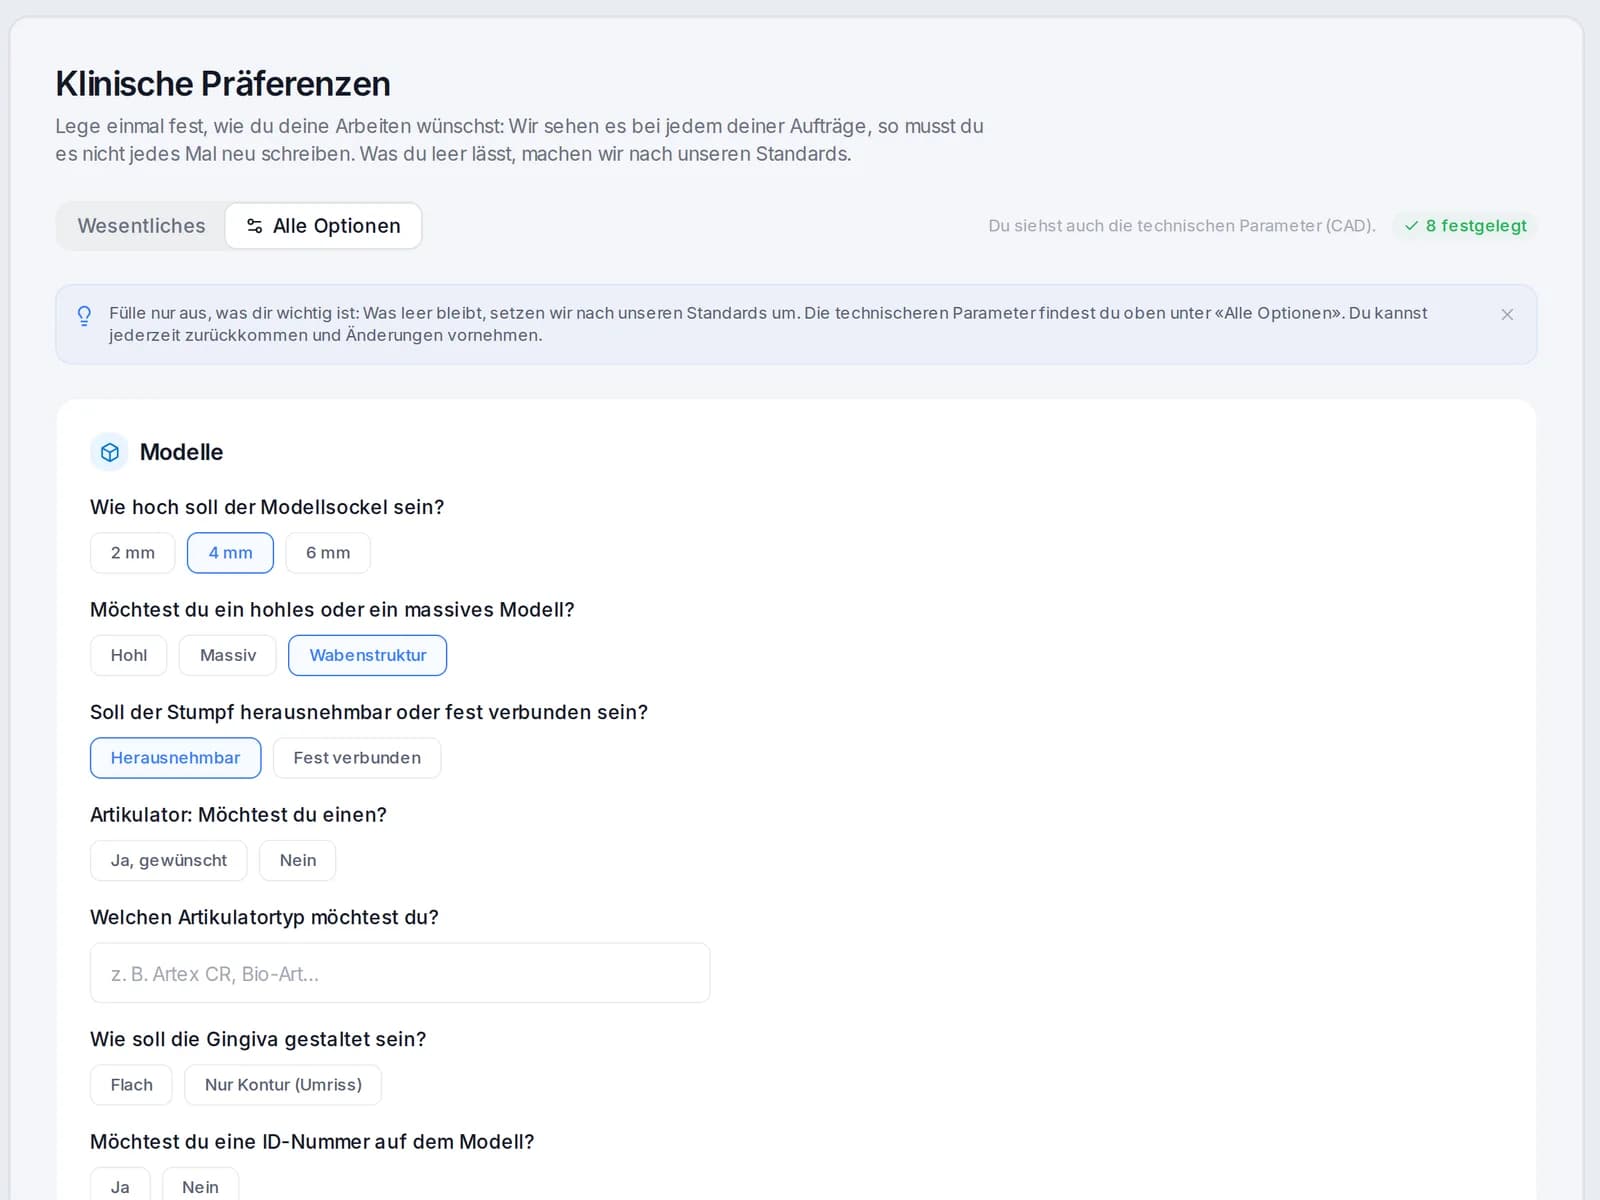
Task: Choose Nur Kontur (Umriss) gingiva
Action: (283, 1085)
